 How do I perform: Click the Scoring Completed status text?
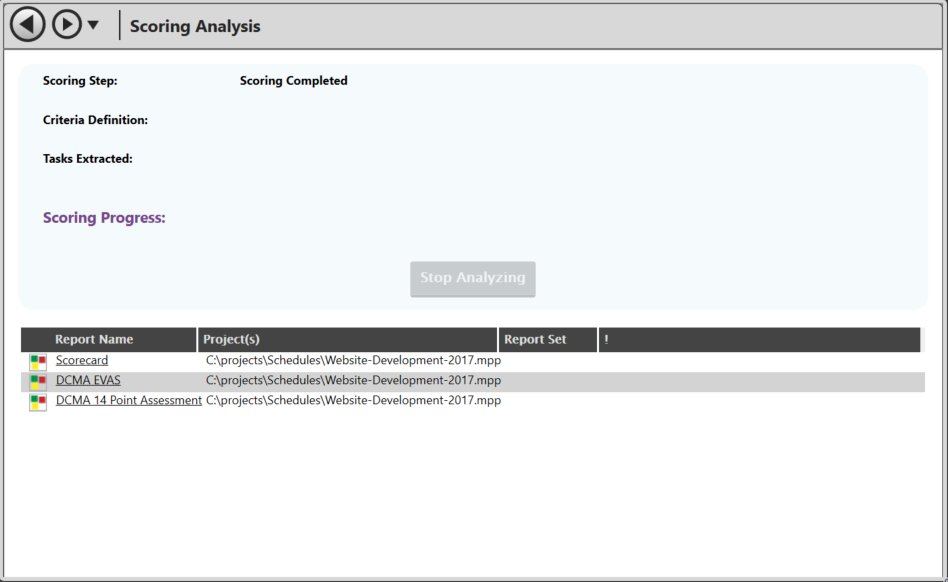(294, 81)
